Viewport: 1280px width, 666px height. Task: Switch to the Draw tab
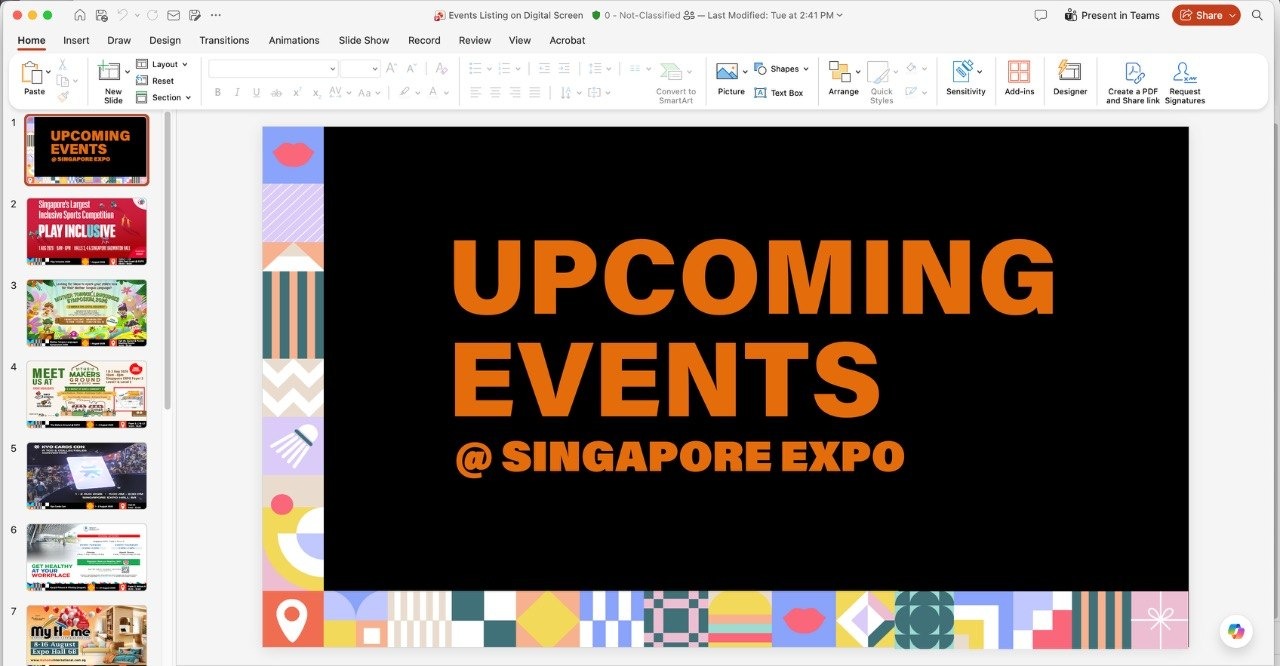[119, 40]
